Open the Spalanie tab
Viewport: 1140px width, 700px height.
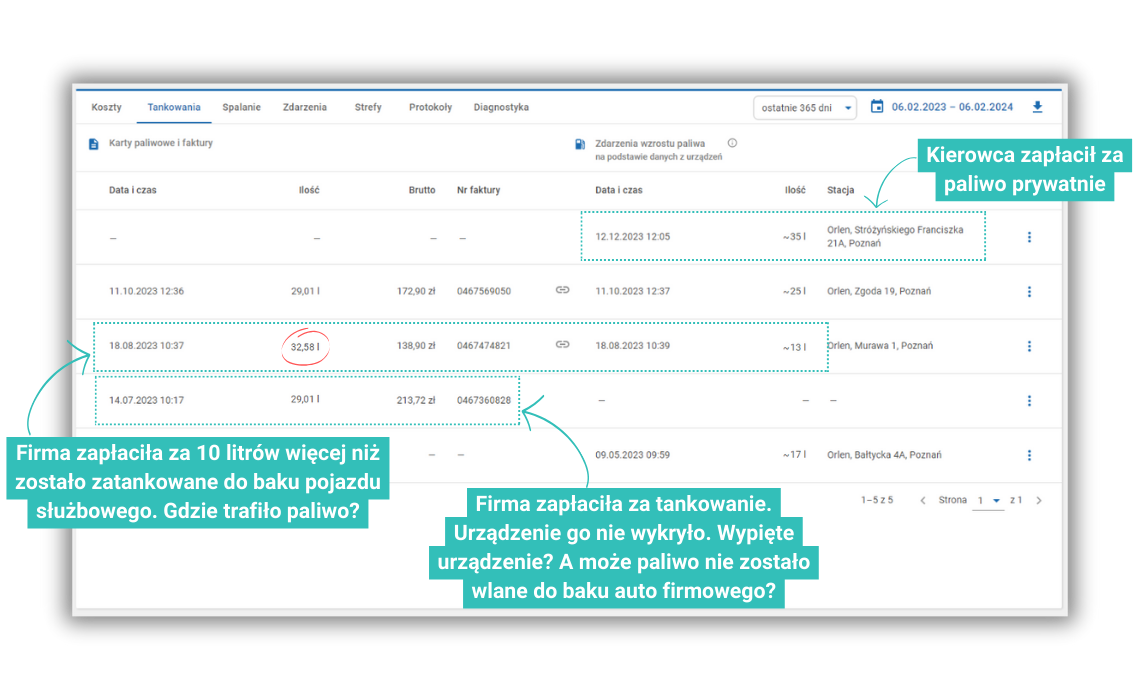pyautogui.click(x=241, y=107)
